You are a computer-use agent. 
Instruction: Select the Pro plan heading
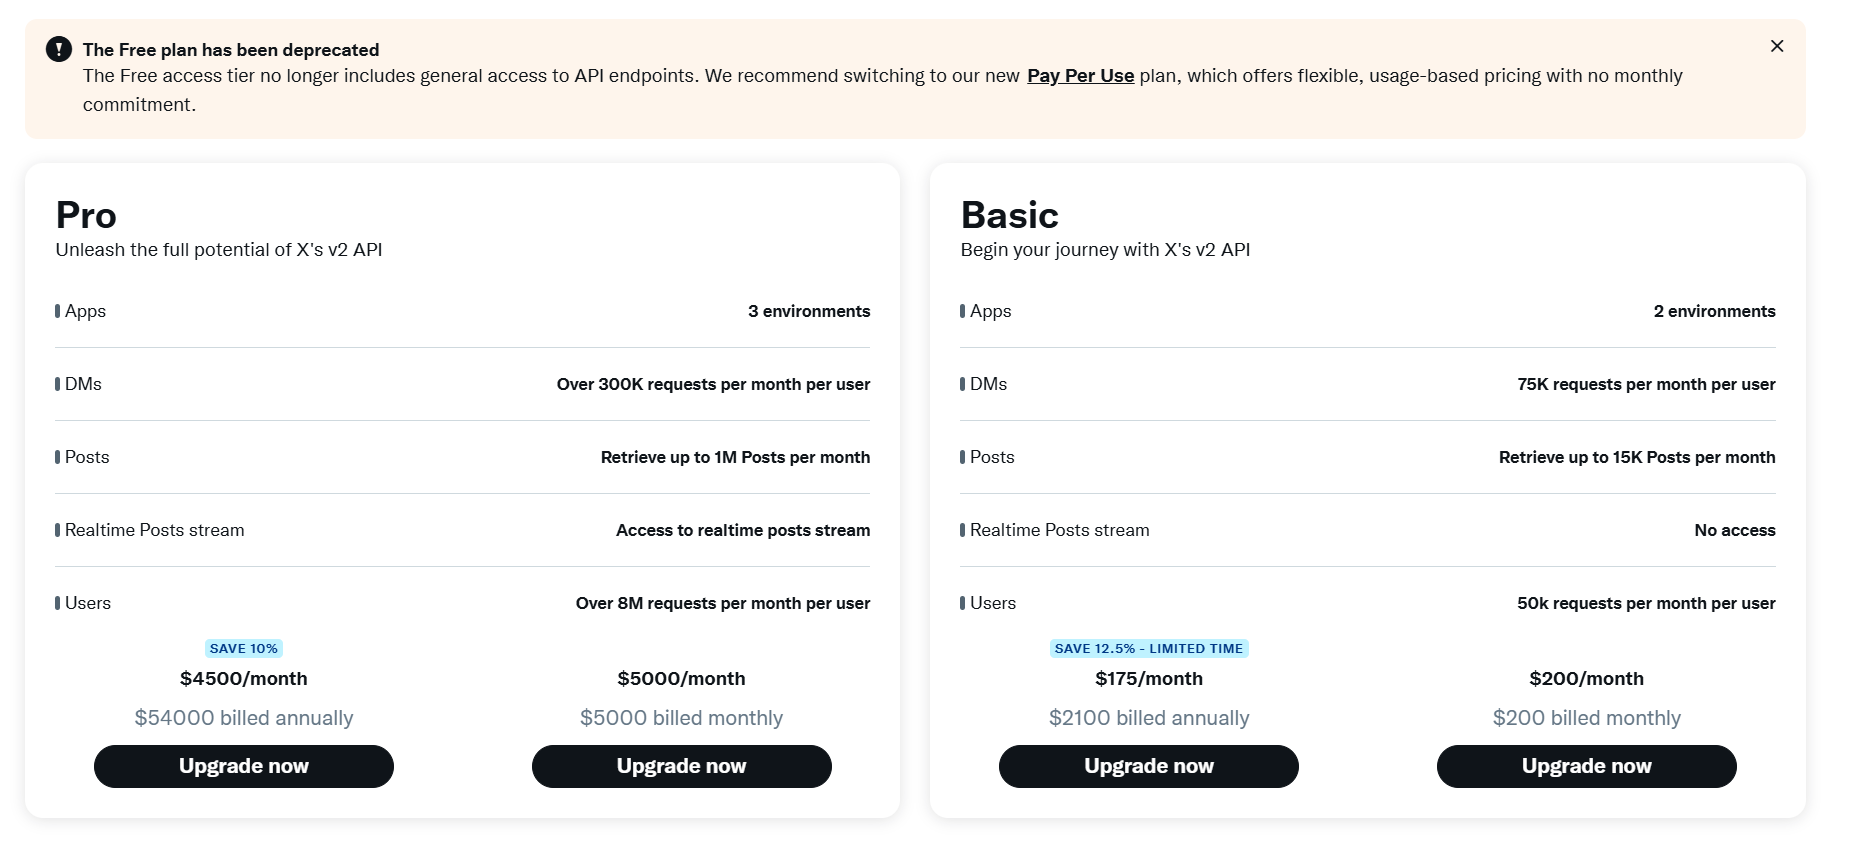coord(86,216)
